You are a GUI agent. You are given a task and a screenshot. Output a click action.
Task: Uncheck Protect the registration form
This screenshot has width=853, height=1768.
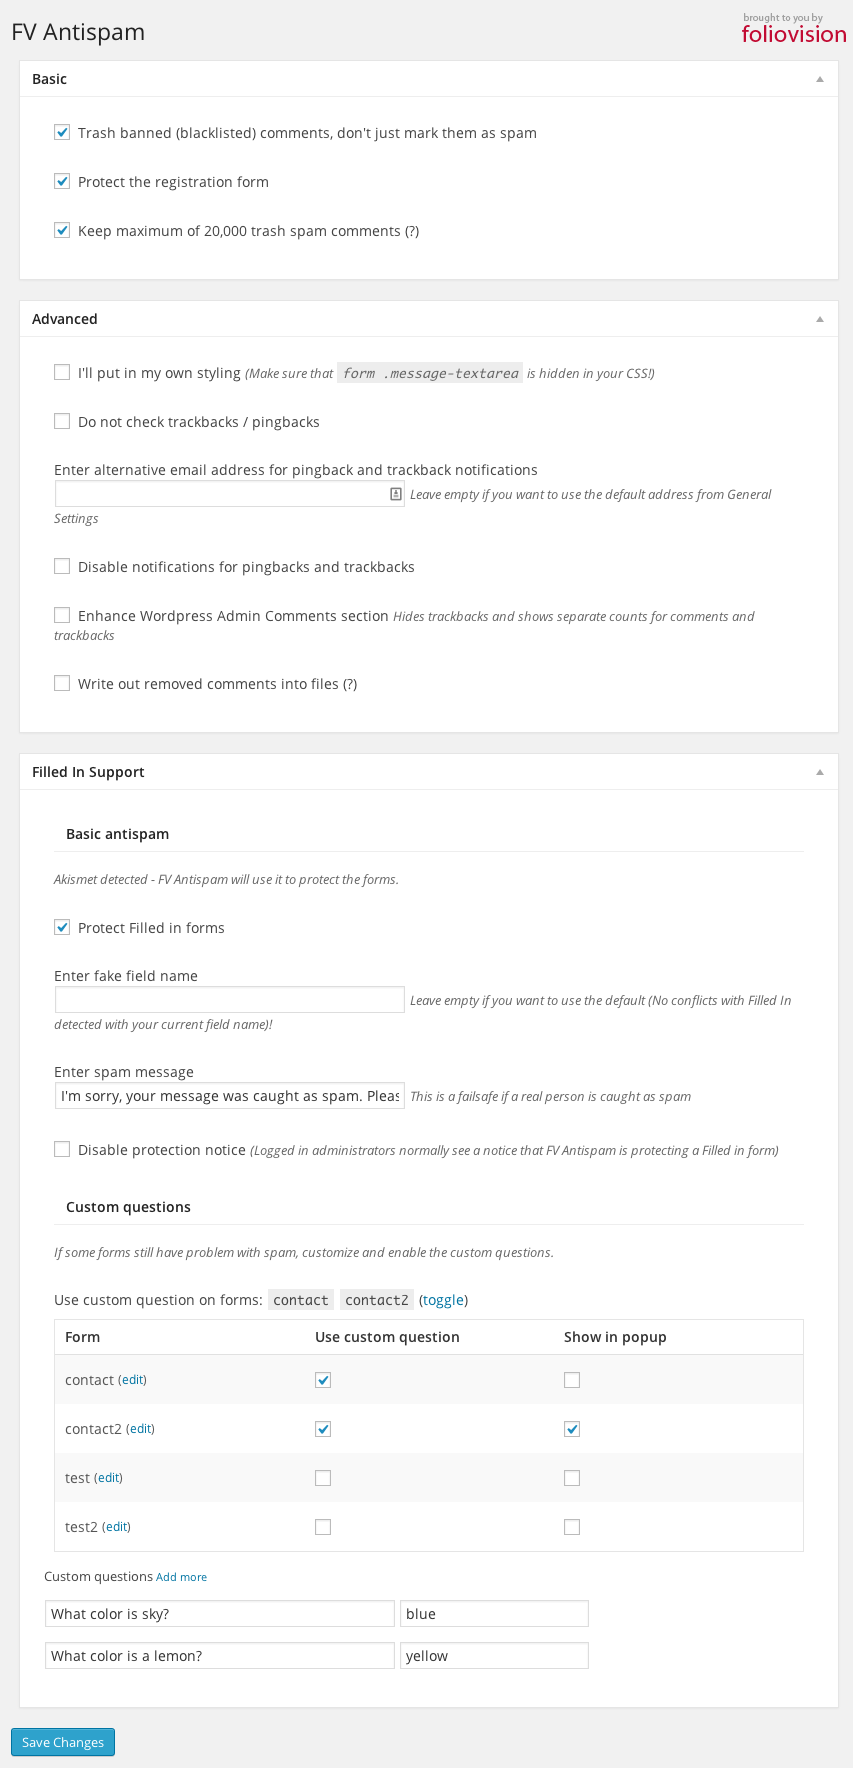tap(62, 181)
